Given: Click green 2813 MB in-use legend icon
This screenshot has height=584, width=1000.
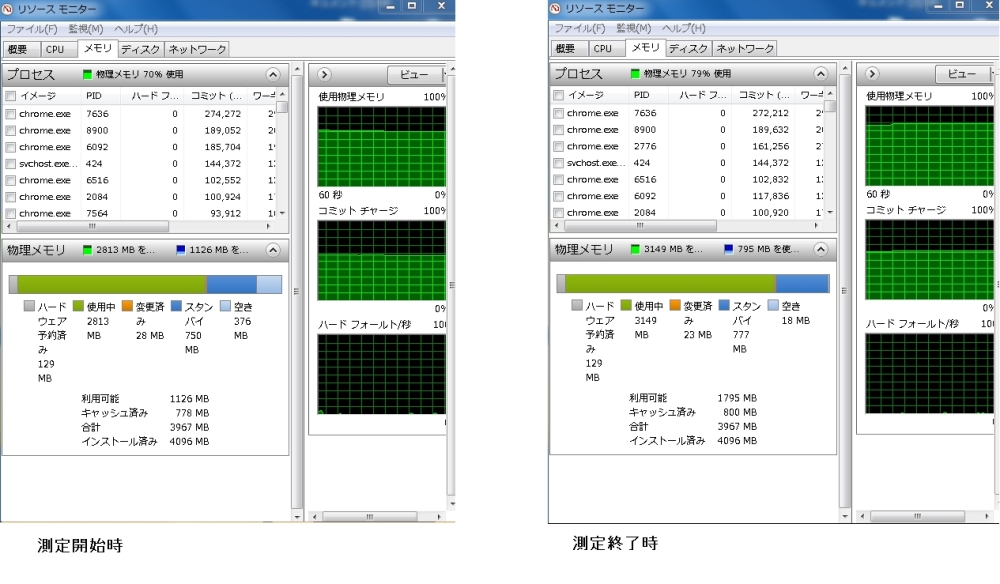Looking at the screenshot, I should click(88, 250).
